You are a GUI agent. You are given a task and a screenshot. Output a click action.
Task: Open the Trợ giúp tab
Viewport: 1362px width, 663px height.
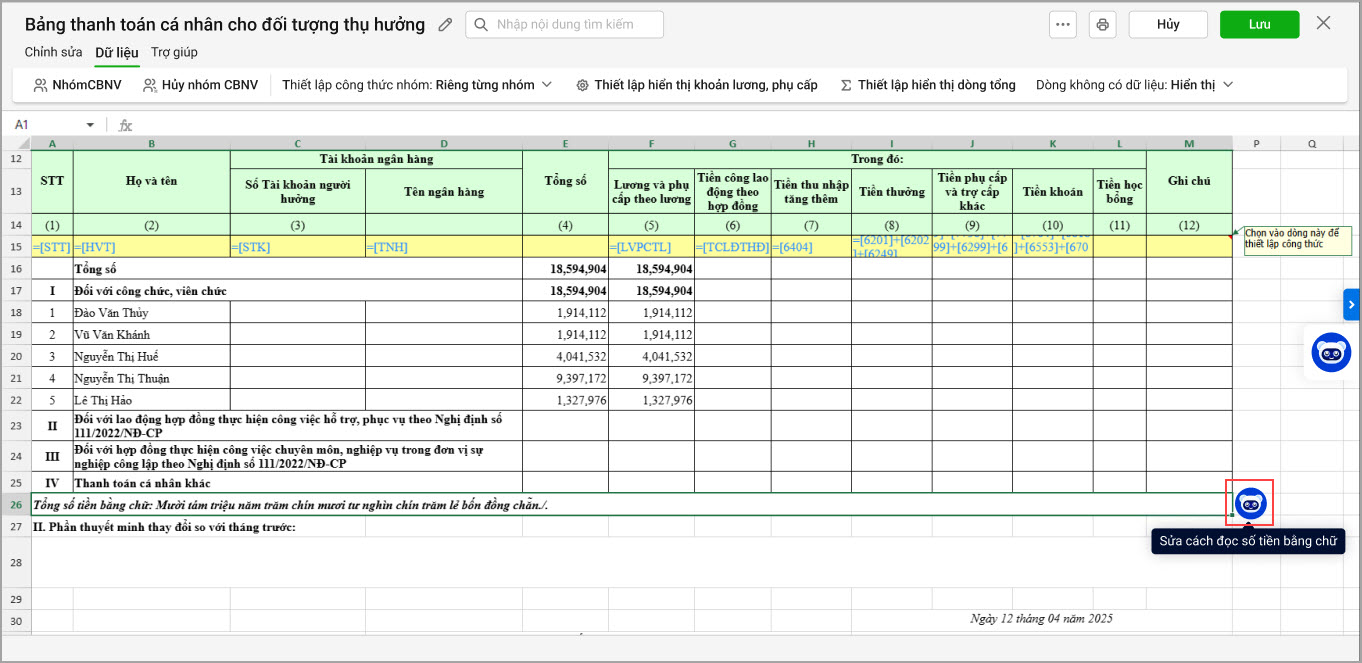pyautogui.click(x=175, y=52)
